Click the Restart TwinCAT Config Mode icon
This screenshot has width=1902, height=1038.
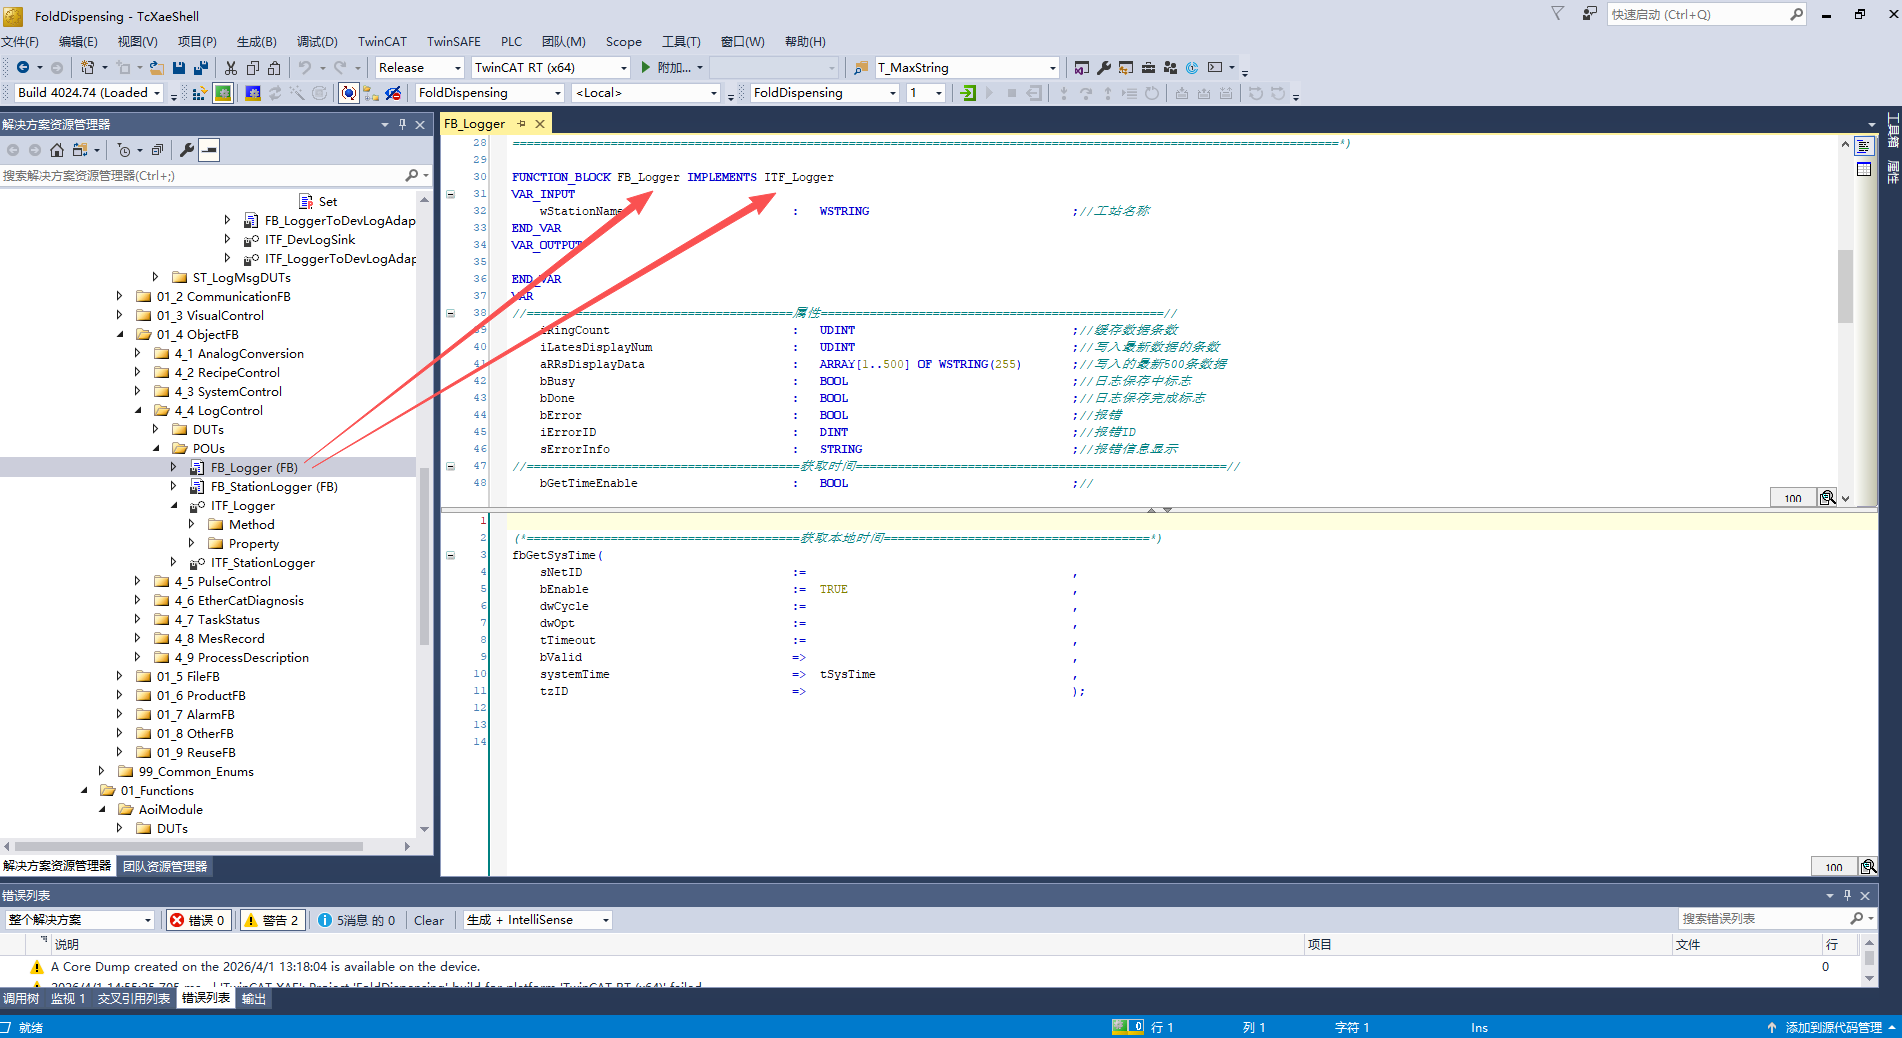(x=253, y=93)
